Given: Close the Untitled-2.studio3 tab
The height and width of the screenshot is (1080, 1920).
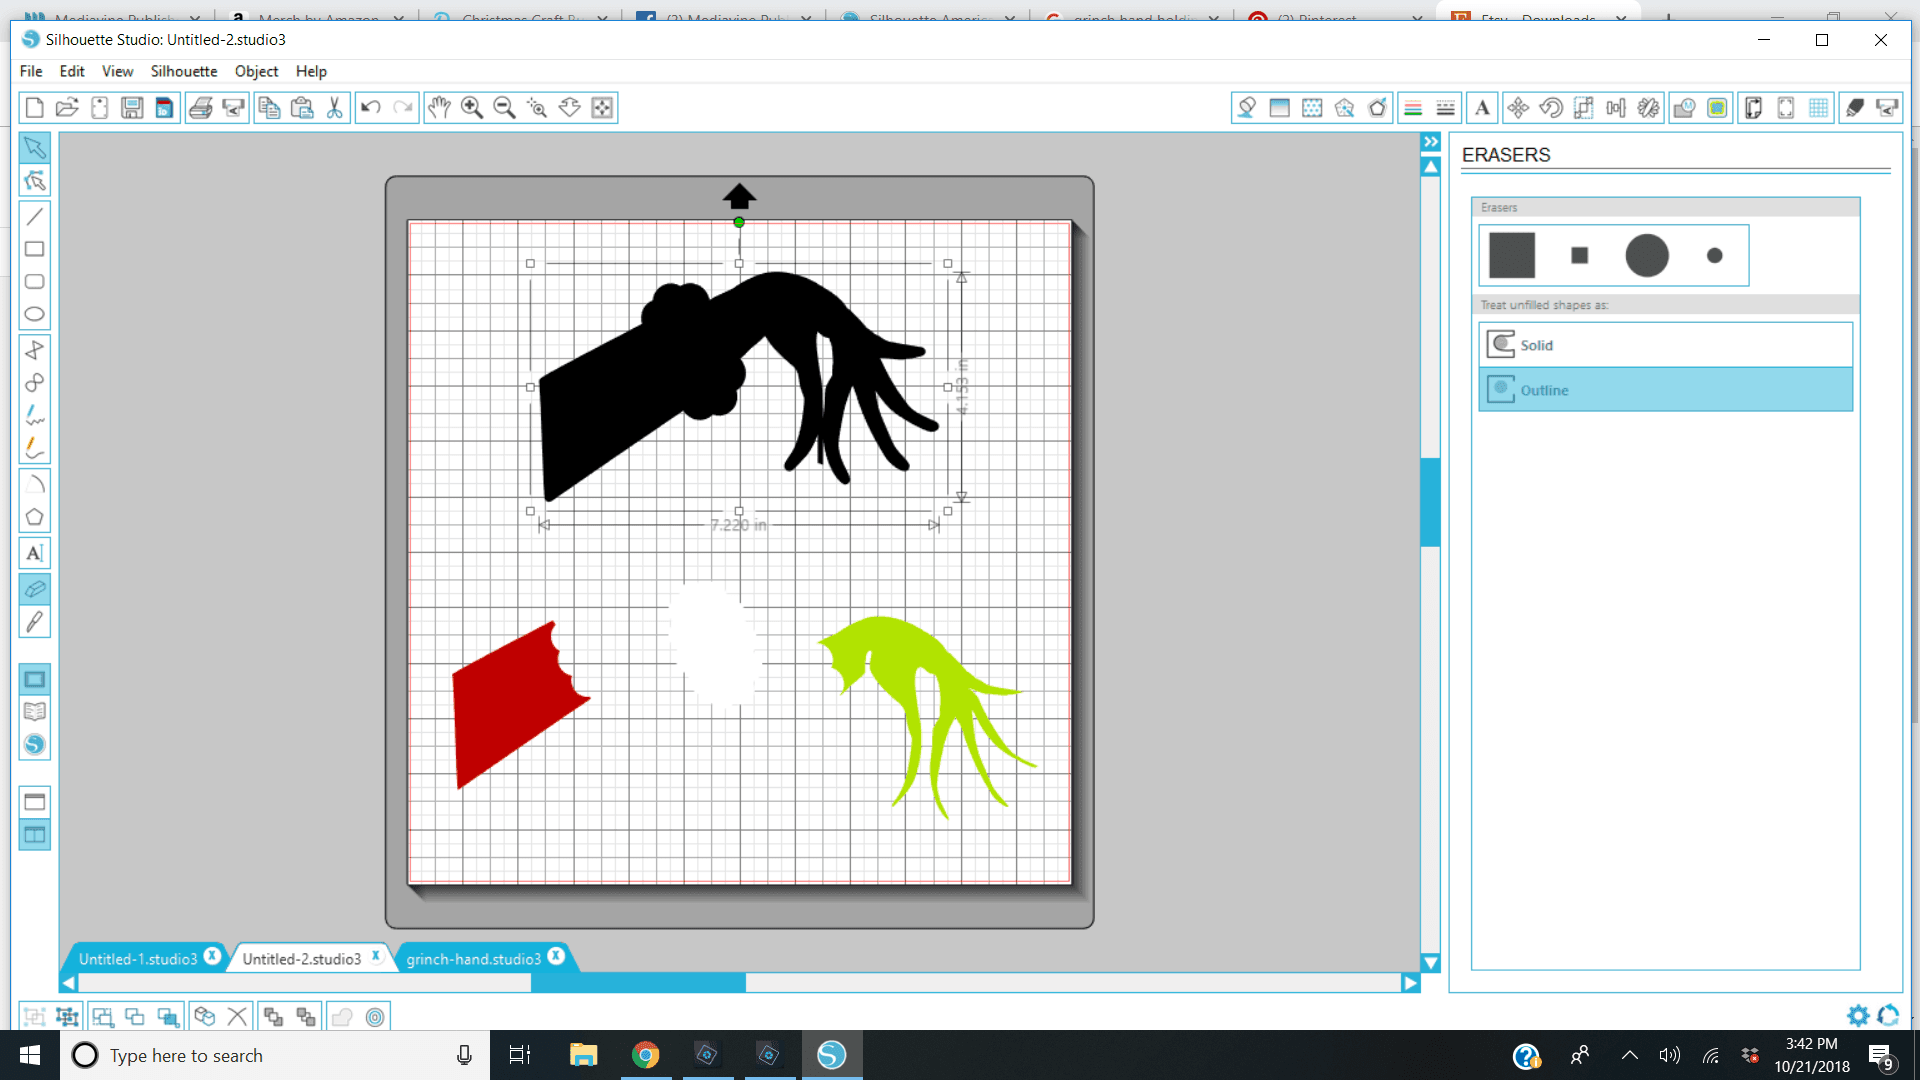Looking at the screenshot, I should pos(376,955).
